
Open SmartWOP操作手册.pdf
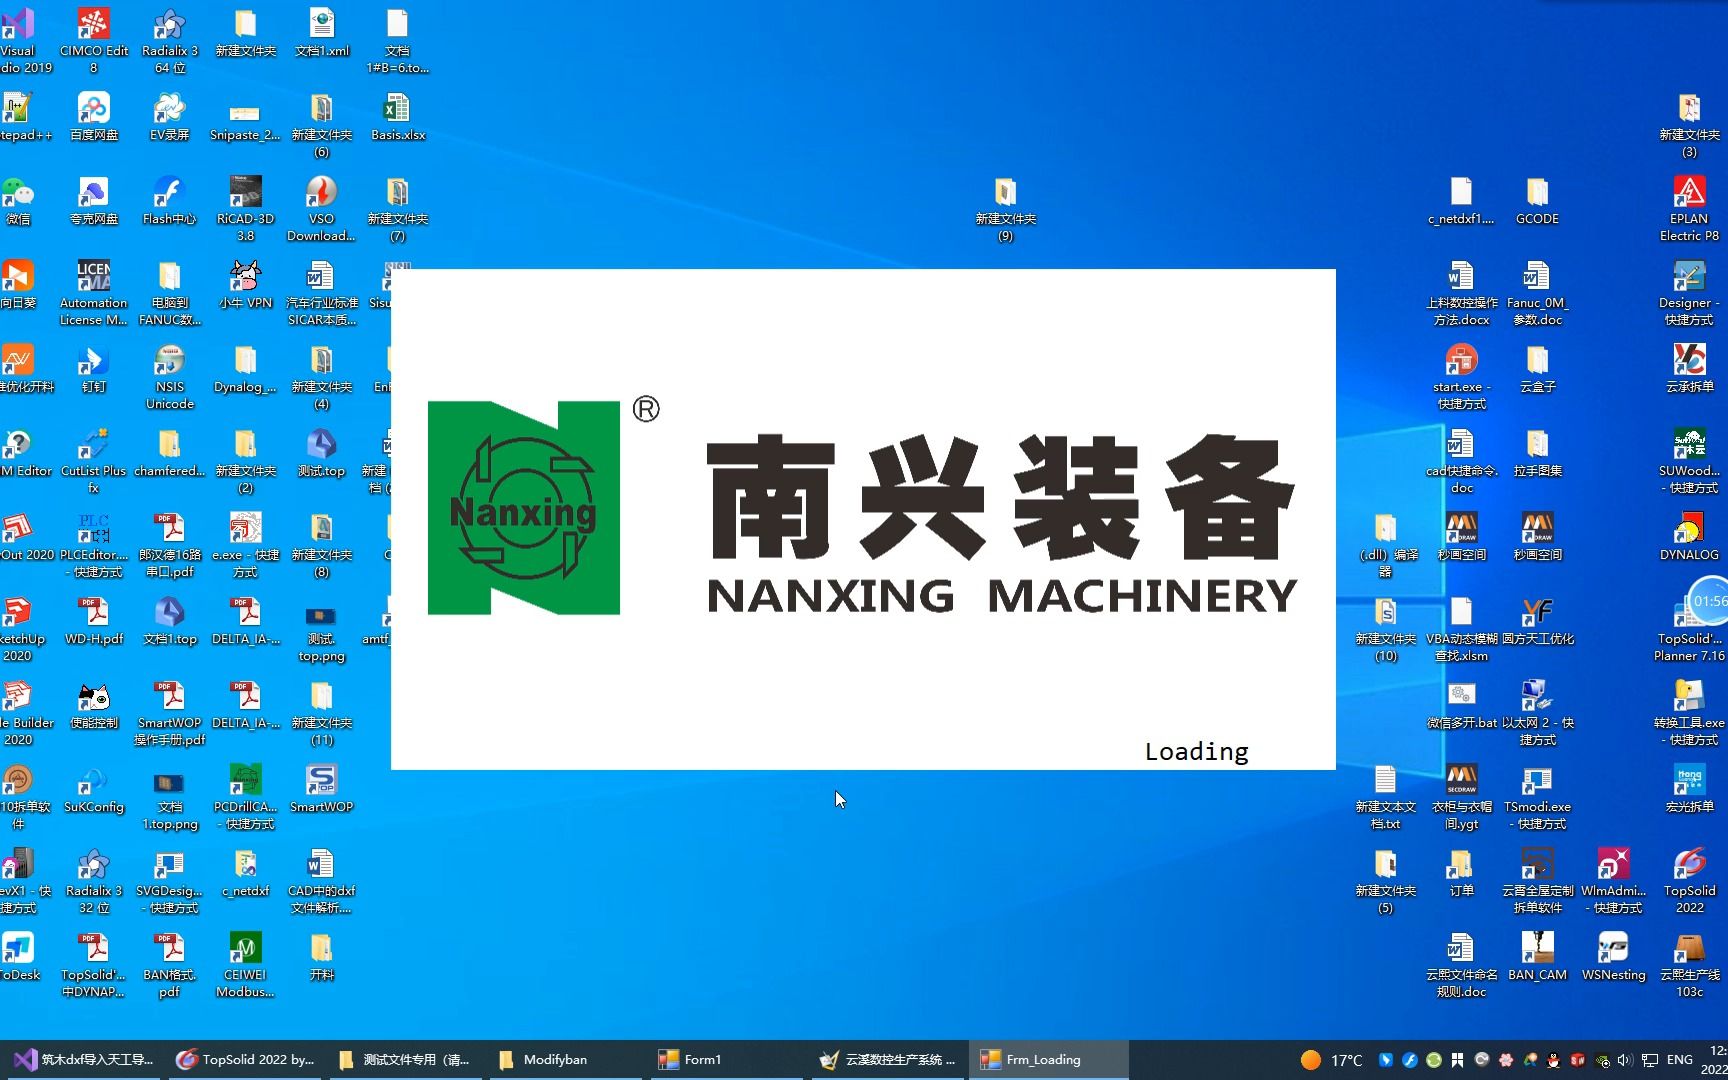tap(170, 712)
